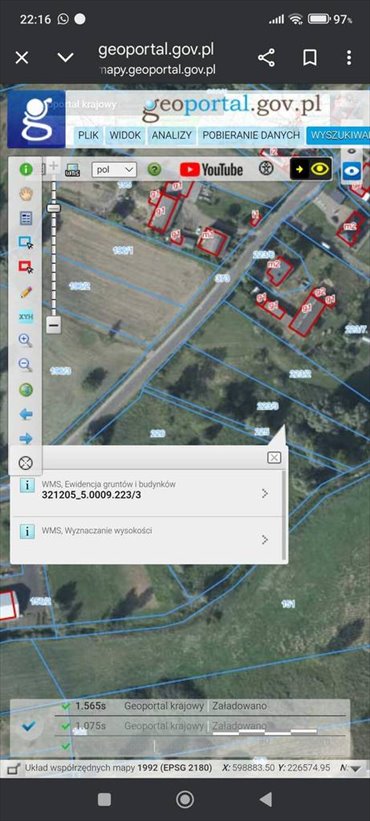This screenshot has width=370, height=821.
Task: Toggle the blue eye visibility button
Action: tap(352, 171)
